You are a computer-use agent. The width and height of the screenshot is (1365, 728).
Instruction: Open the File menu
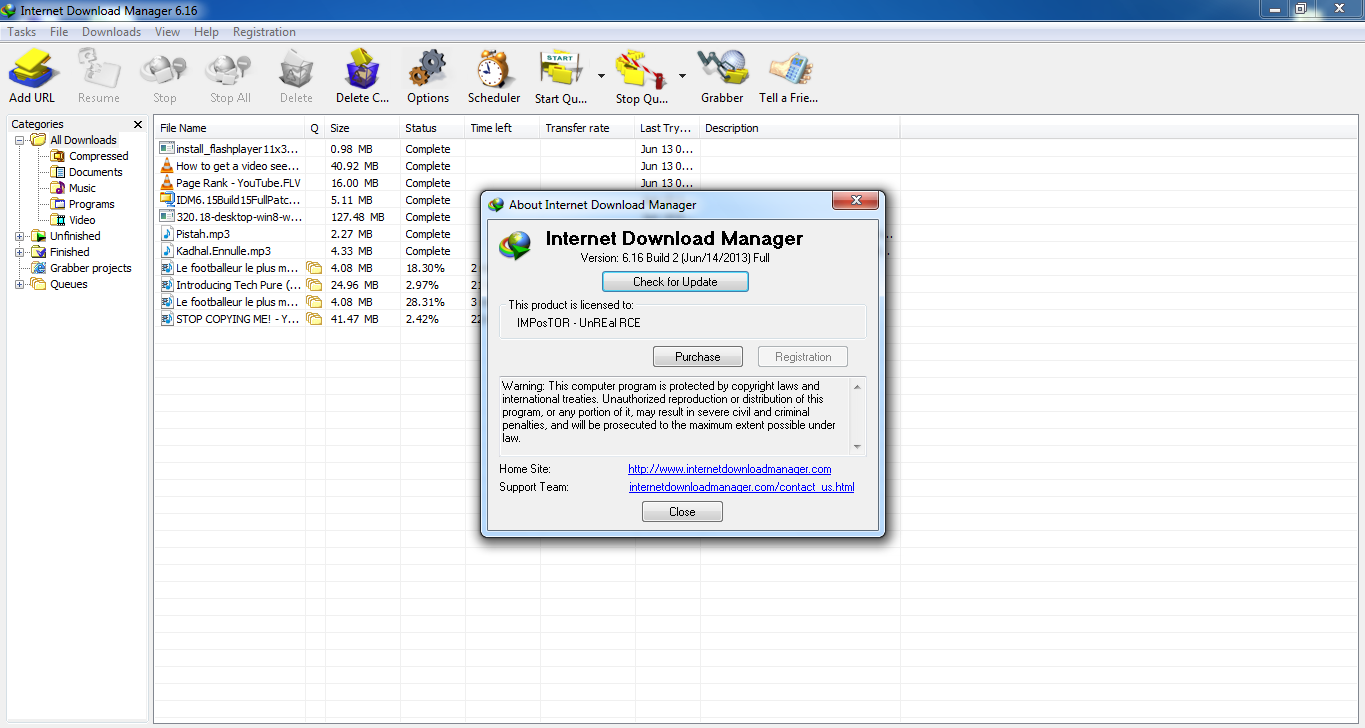coord(59,32)
